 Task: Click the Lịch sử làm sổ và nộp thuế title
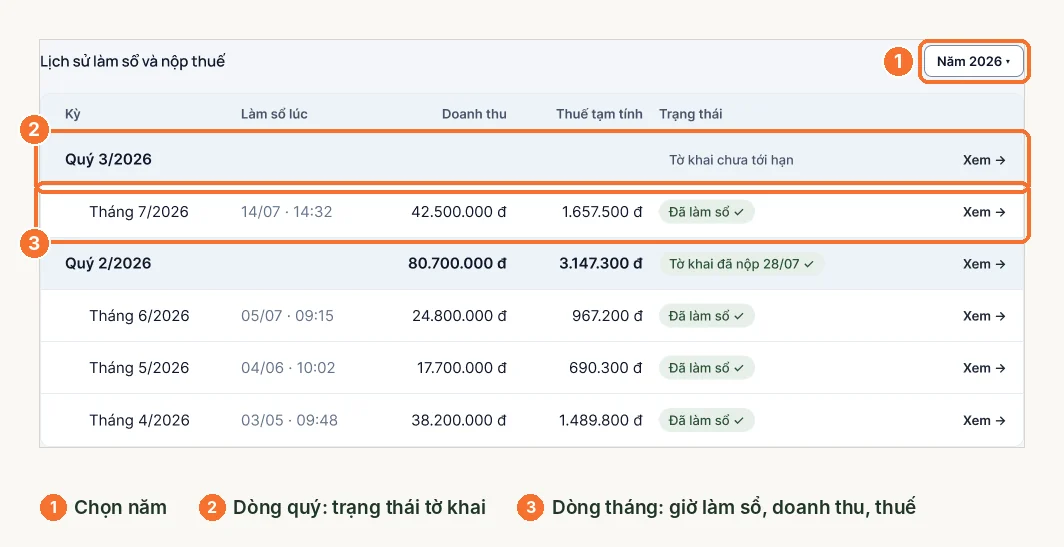(x=132, y=61)
